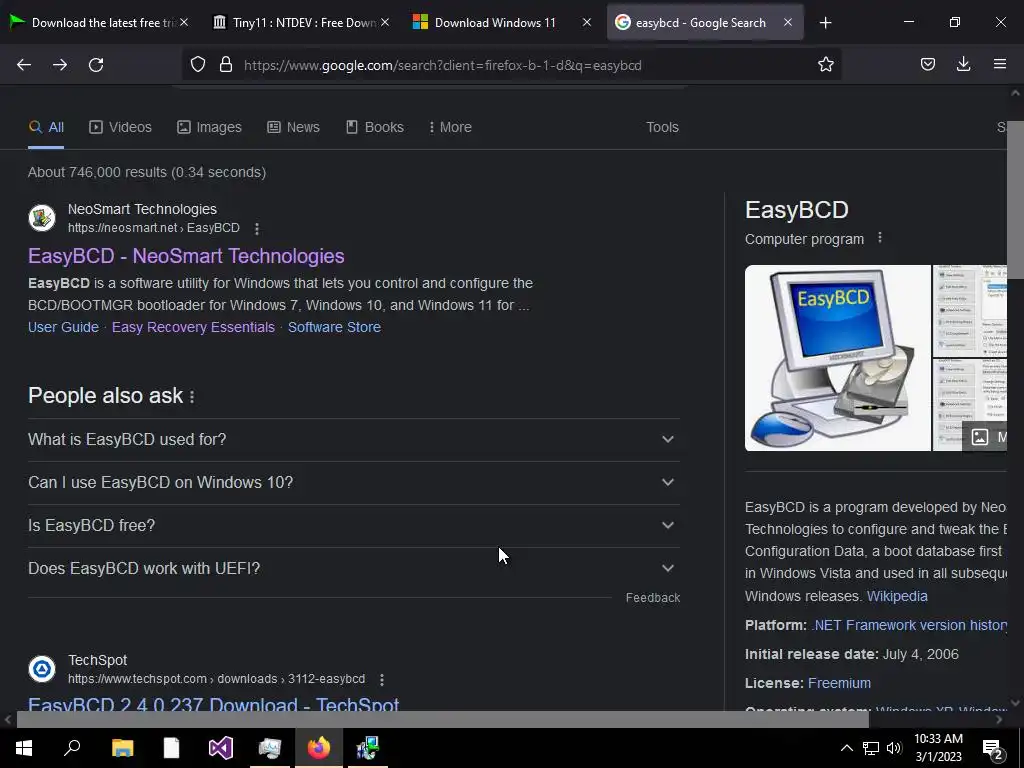Open the Freemium license link
This screenshot has height=768, width=1024.
[x=839, y=683]
